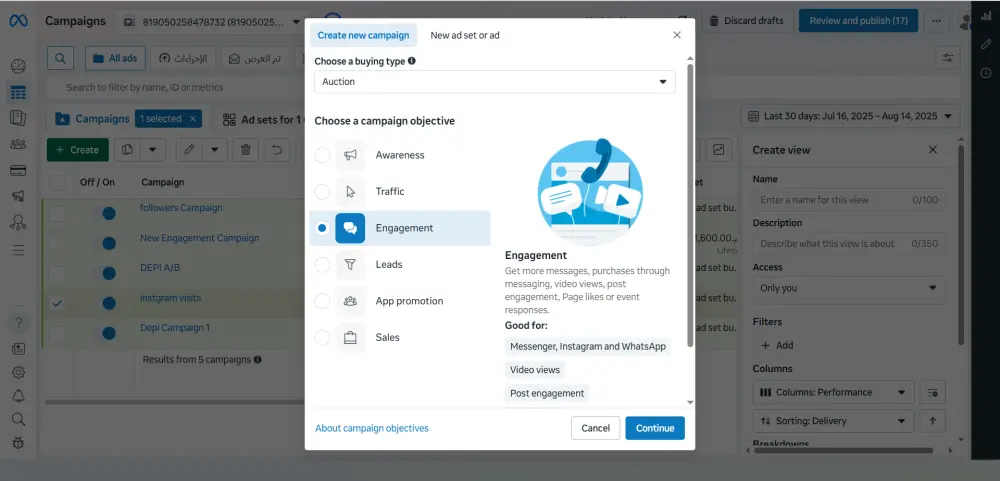1000x481 pixels.
Task: Open the Notifications bell icon
Action: pos(18,396)
